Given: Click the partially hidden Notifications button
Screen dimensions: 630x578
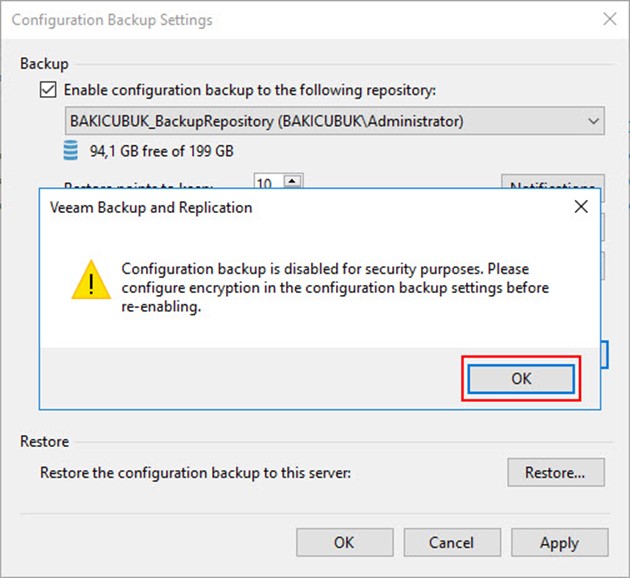Looking at the screenshot, I should coord(552,182).
